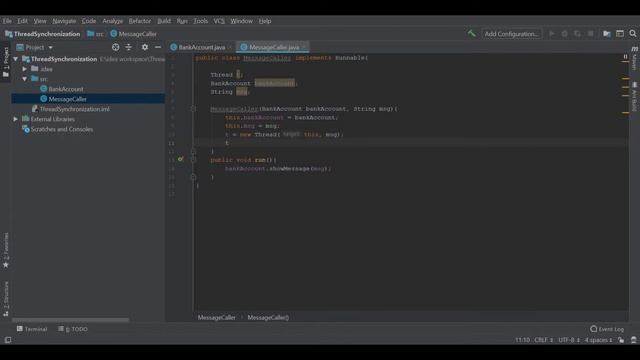Open the Terminal tool window
Viewport: 640px width, 360px height.
[32, 329]
